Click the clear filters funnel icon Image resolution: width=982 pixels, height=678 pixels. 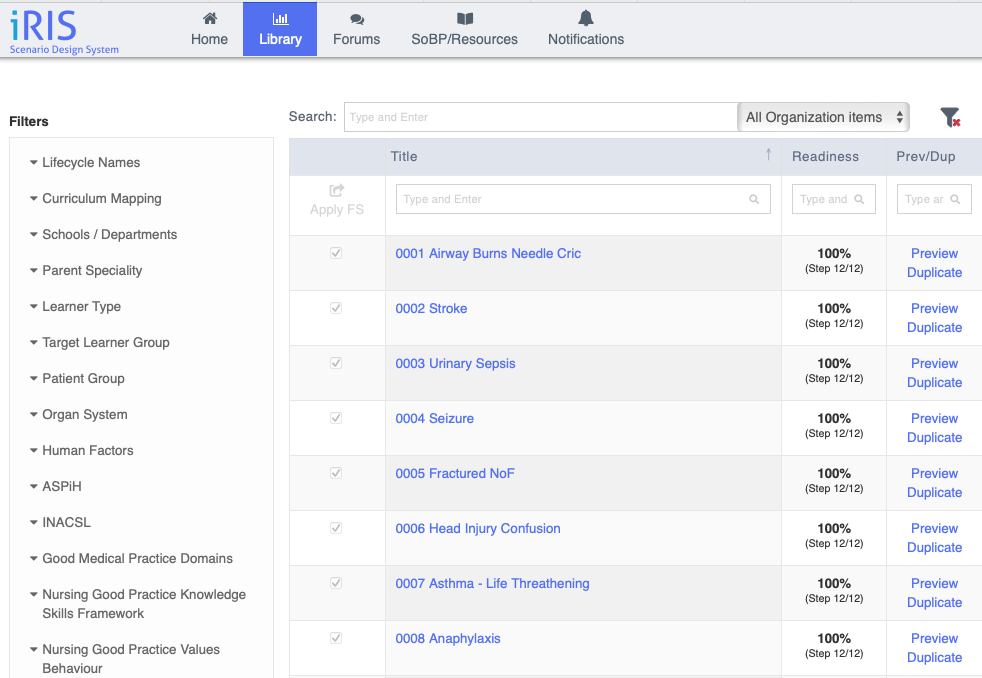click(x=950, y=118)
